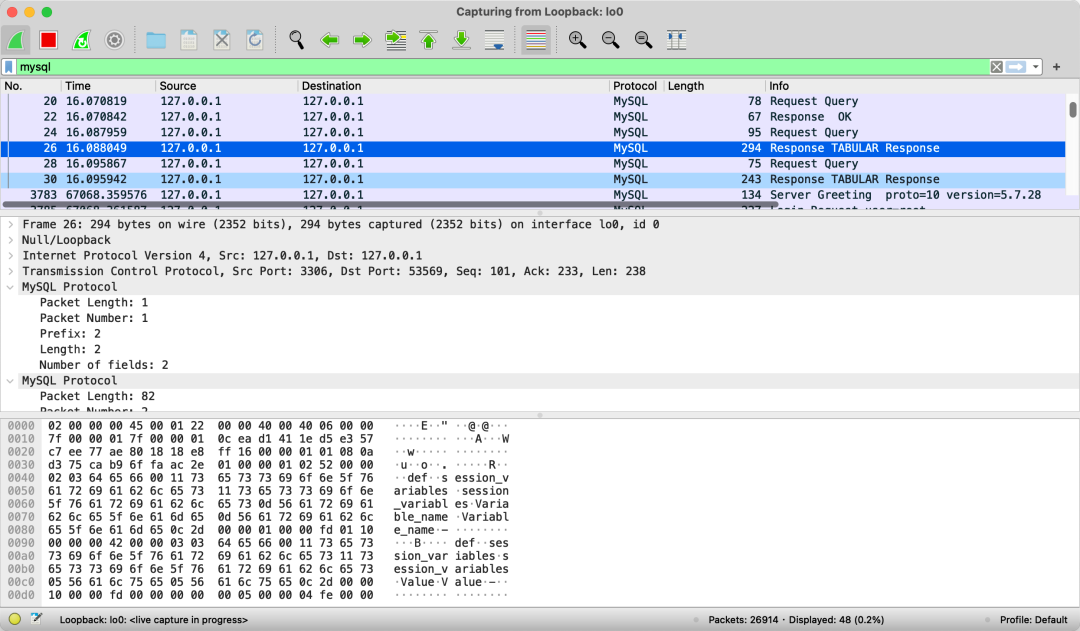Open the recent filters dropdown
The image size is (1080, 631).
tap(1035, 67)
